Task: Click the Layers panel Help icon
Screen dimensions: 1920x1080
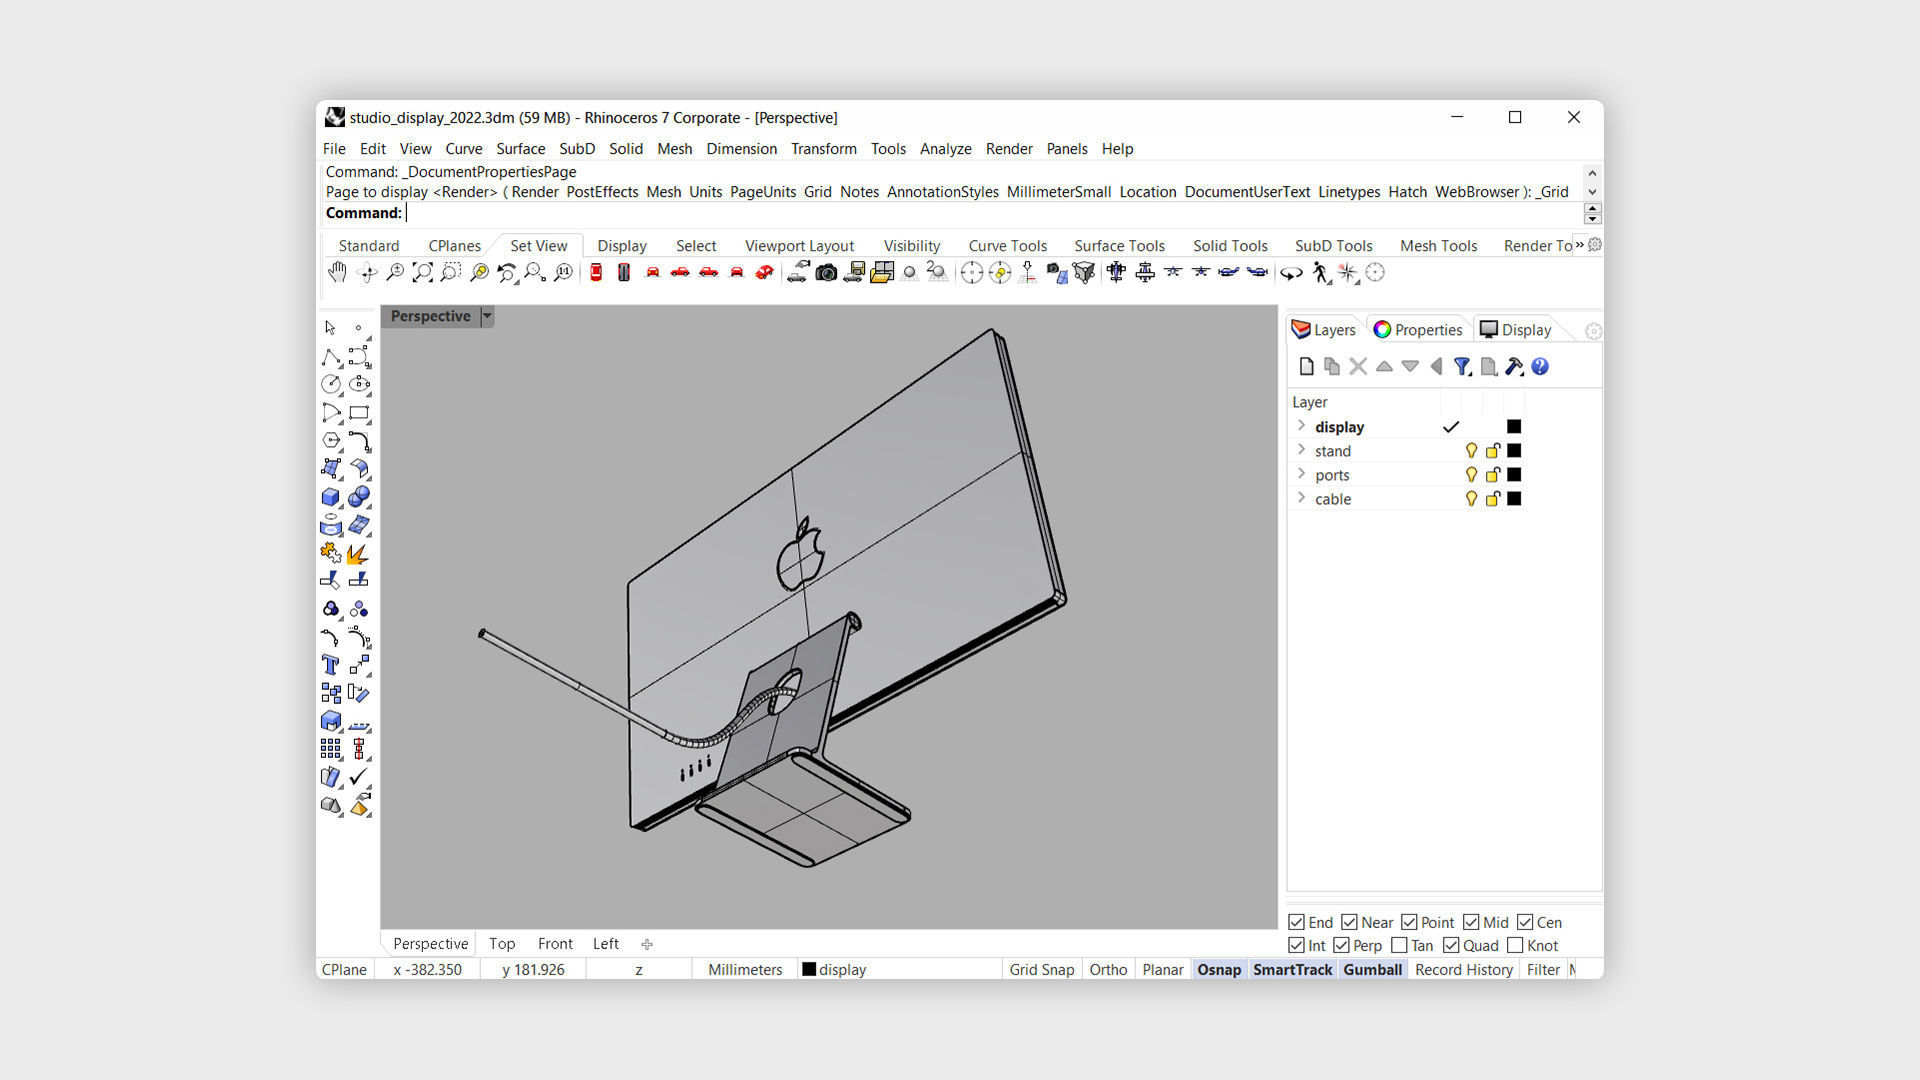Action: pos(1540,367)
